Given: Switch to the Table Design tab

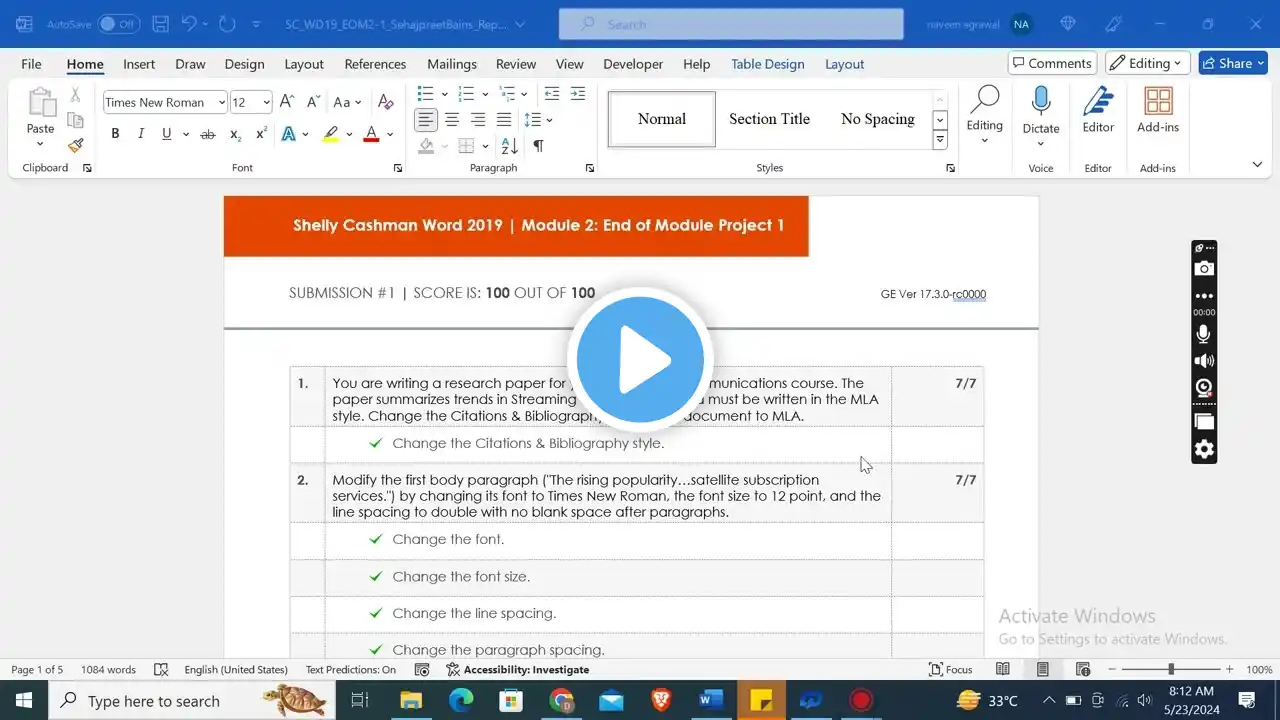Looking at the screenshot, I should click(767, 64).
